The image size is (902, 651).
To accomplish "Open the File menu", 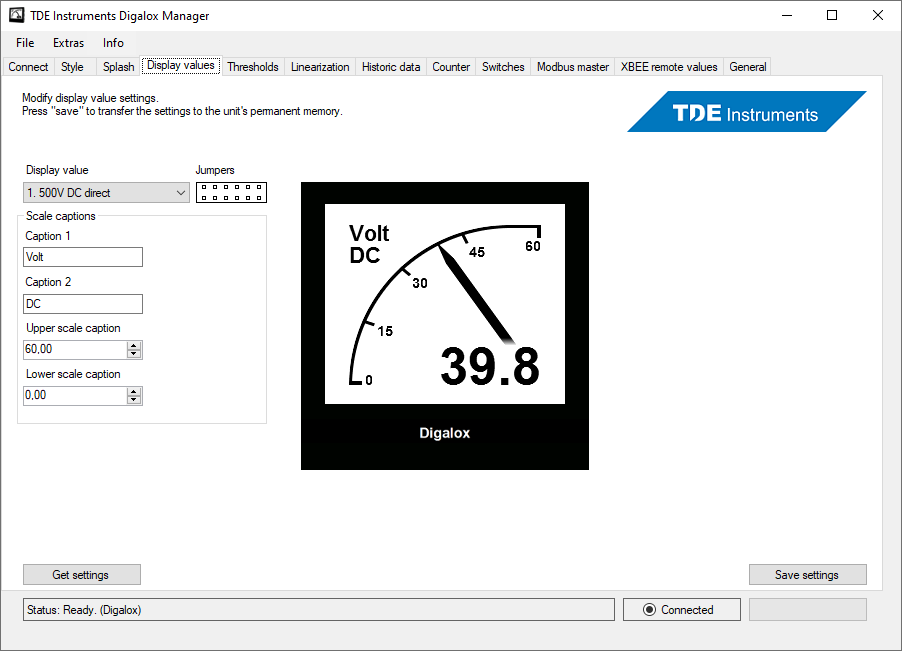I will coord(25,43).
